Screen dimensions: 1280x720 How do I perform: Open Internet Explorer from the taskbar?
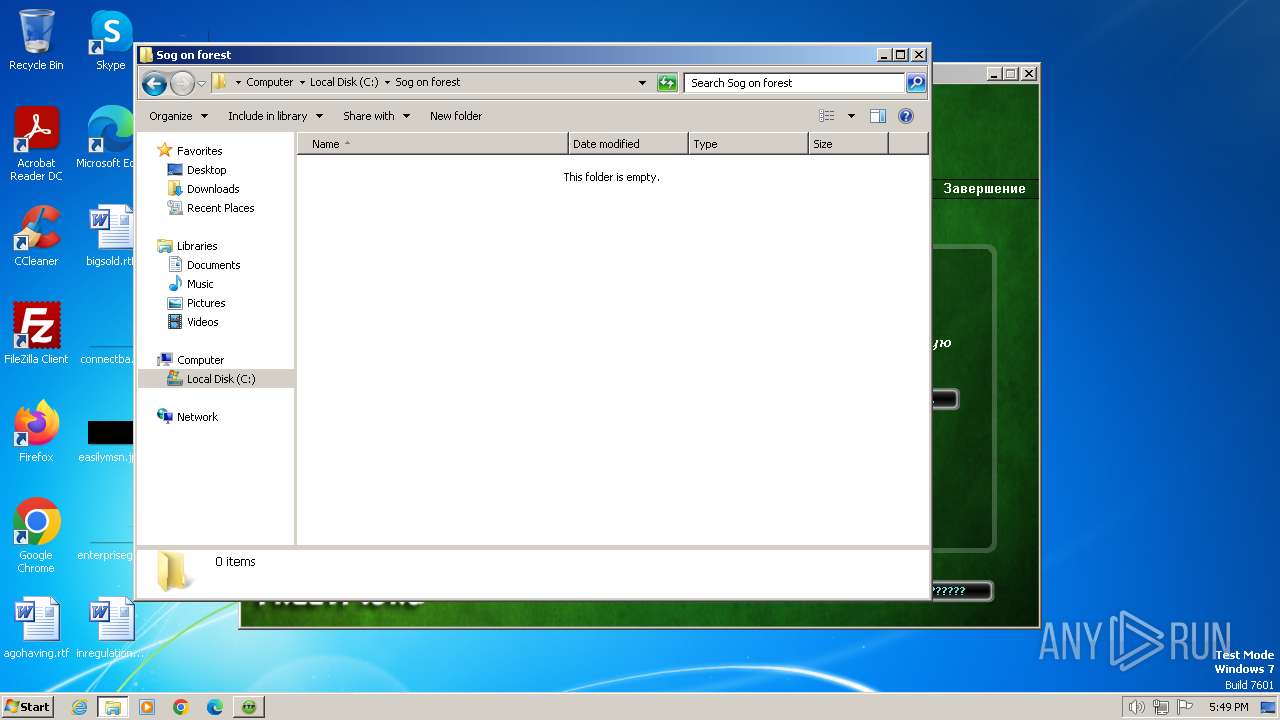point(80,707)
